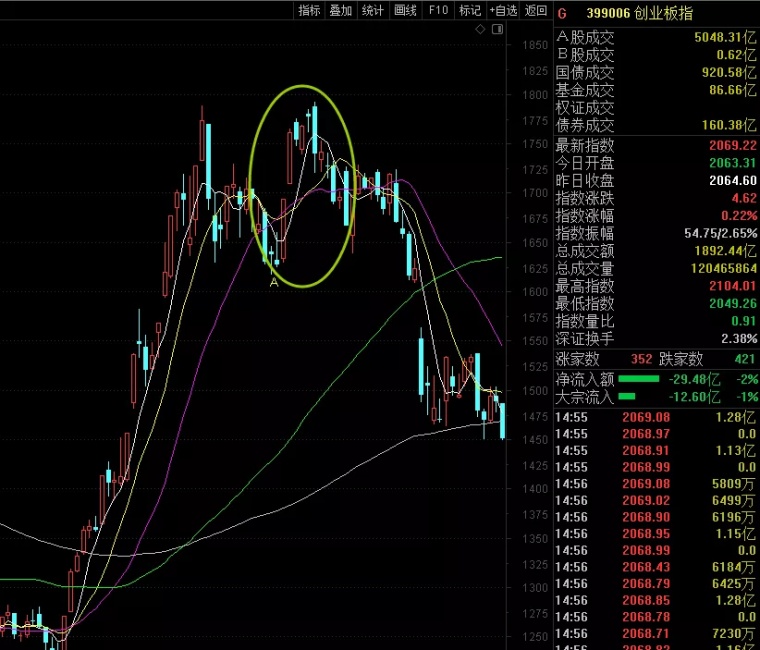Click the 涨家数 count 352
The width and height of the screenshot is (760, 650).
tap(641, 359)
